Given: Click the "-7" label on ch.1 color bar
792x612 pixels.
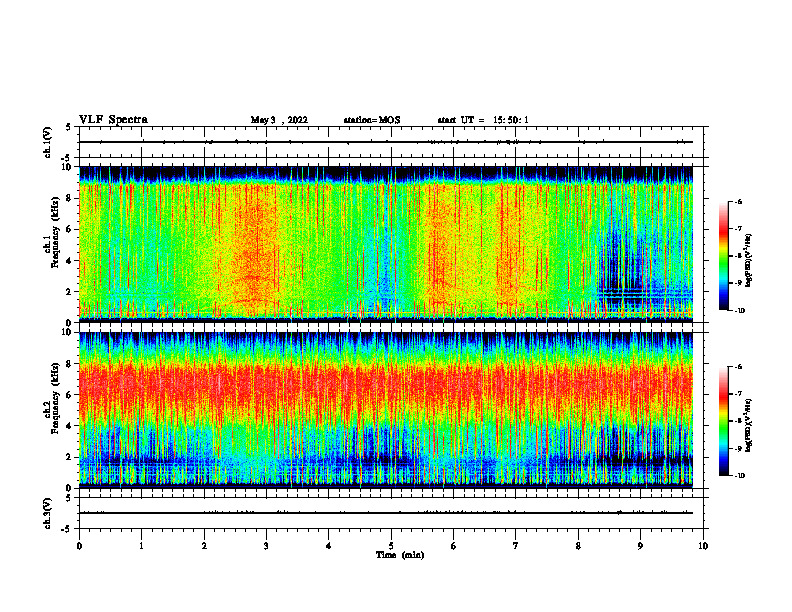Looking at the screenshot, I should (x=738, y=229).
